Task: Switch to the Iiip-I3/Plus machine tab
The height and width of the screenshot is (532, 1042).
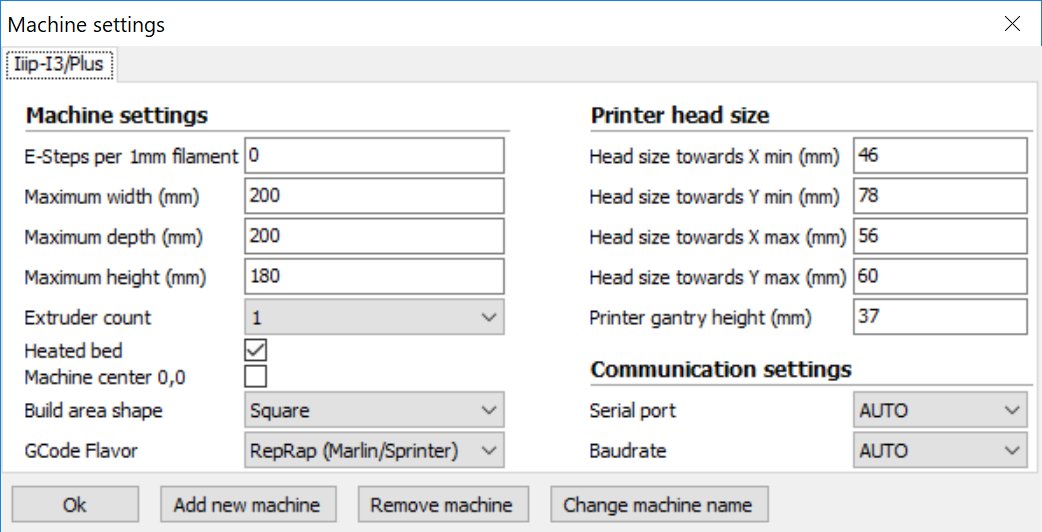Action: [x=60, y=65]
